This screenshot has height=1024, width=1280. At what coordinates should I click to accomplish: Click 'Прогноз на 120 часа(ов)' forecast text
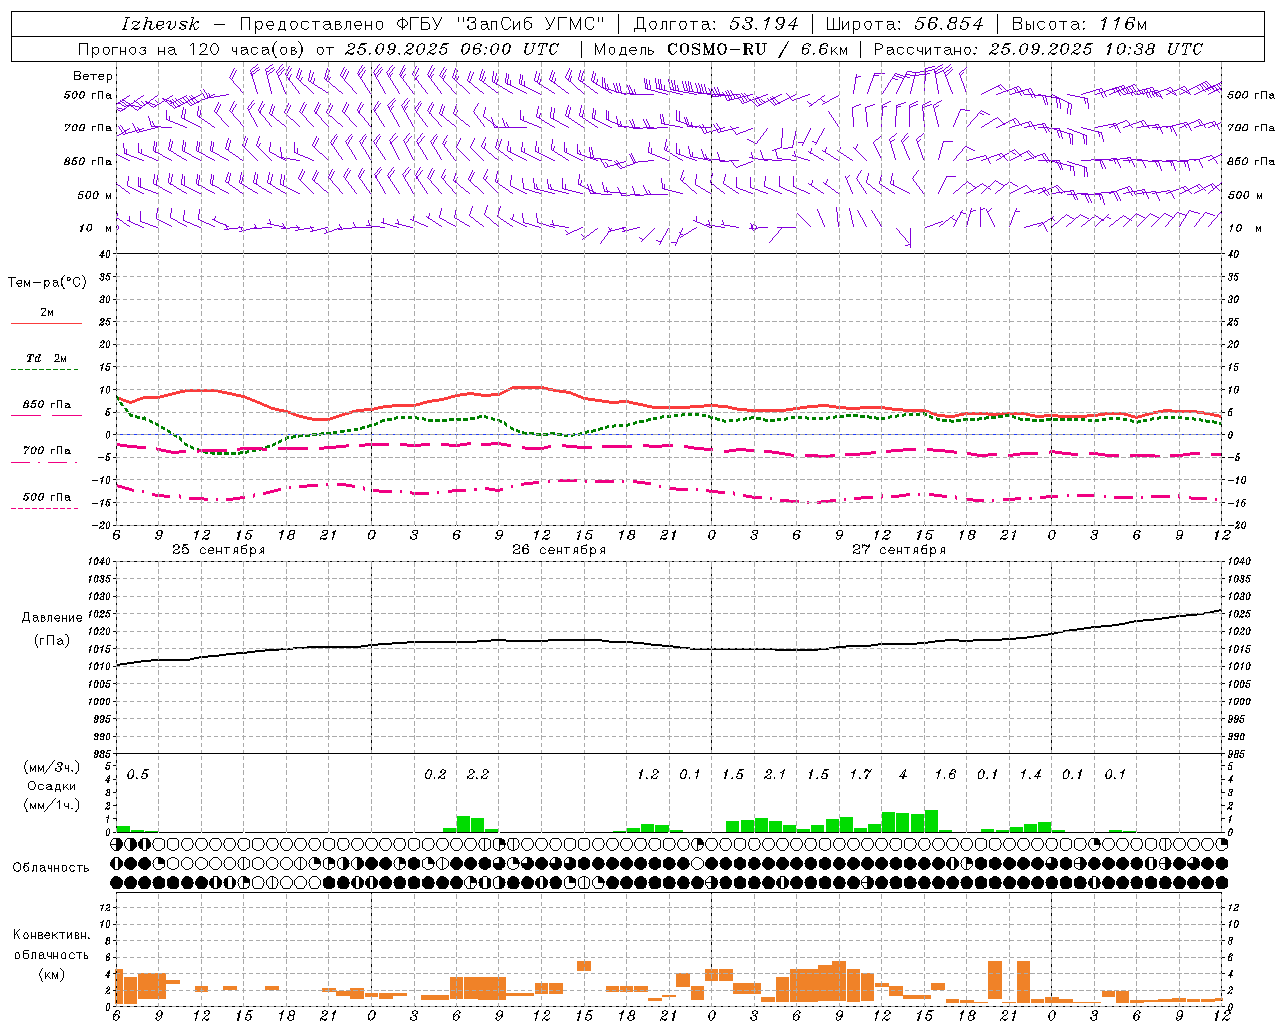click(x=193, y=49)
